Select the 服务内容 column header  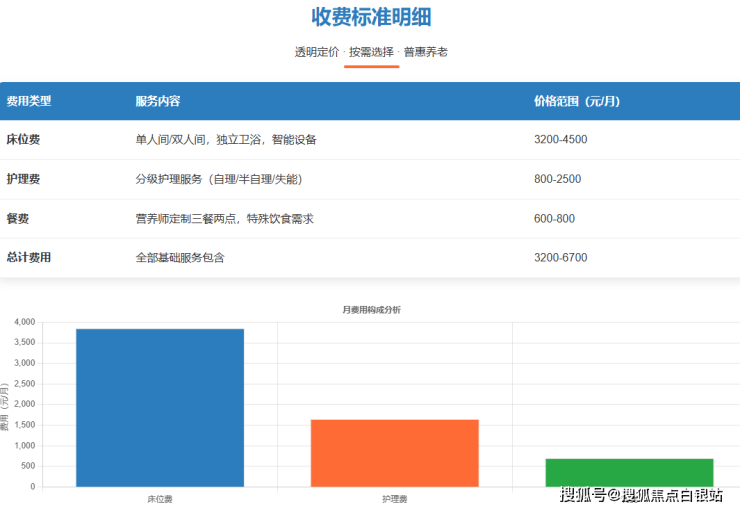tap(158, 101)
